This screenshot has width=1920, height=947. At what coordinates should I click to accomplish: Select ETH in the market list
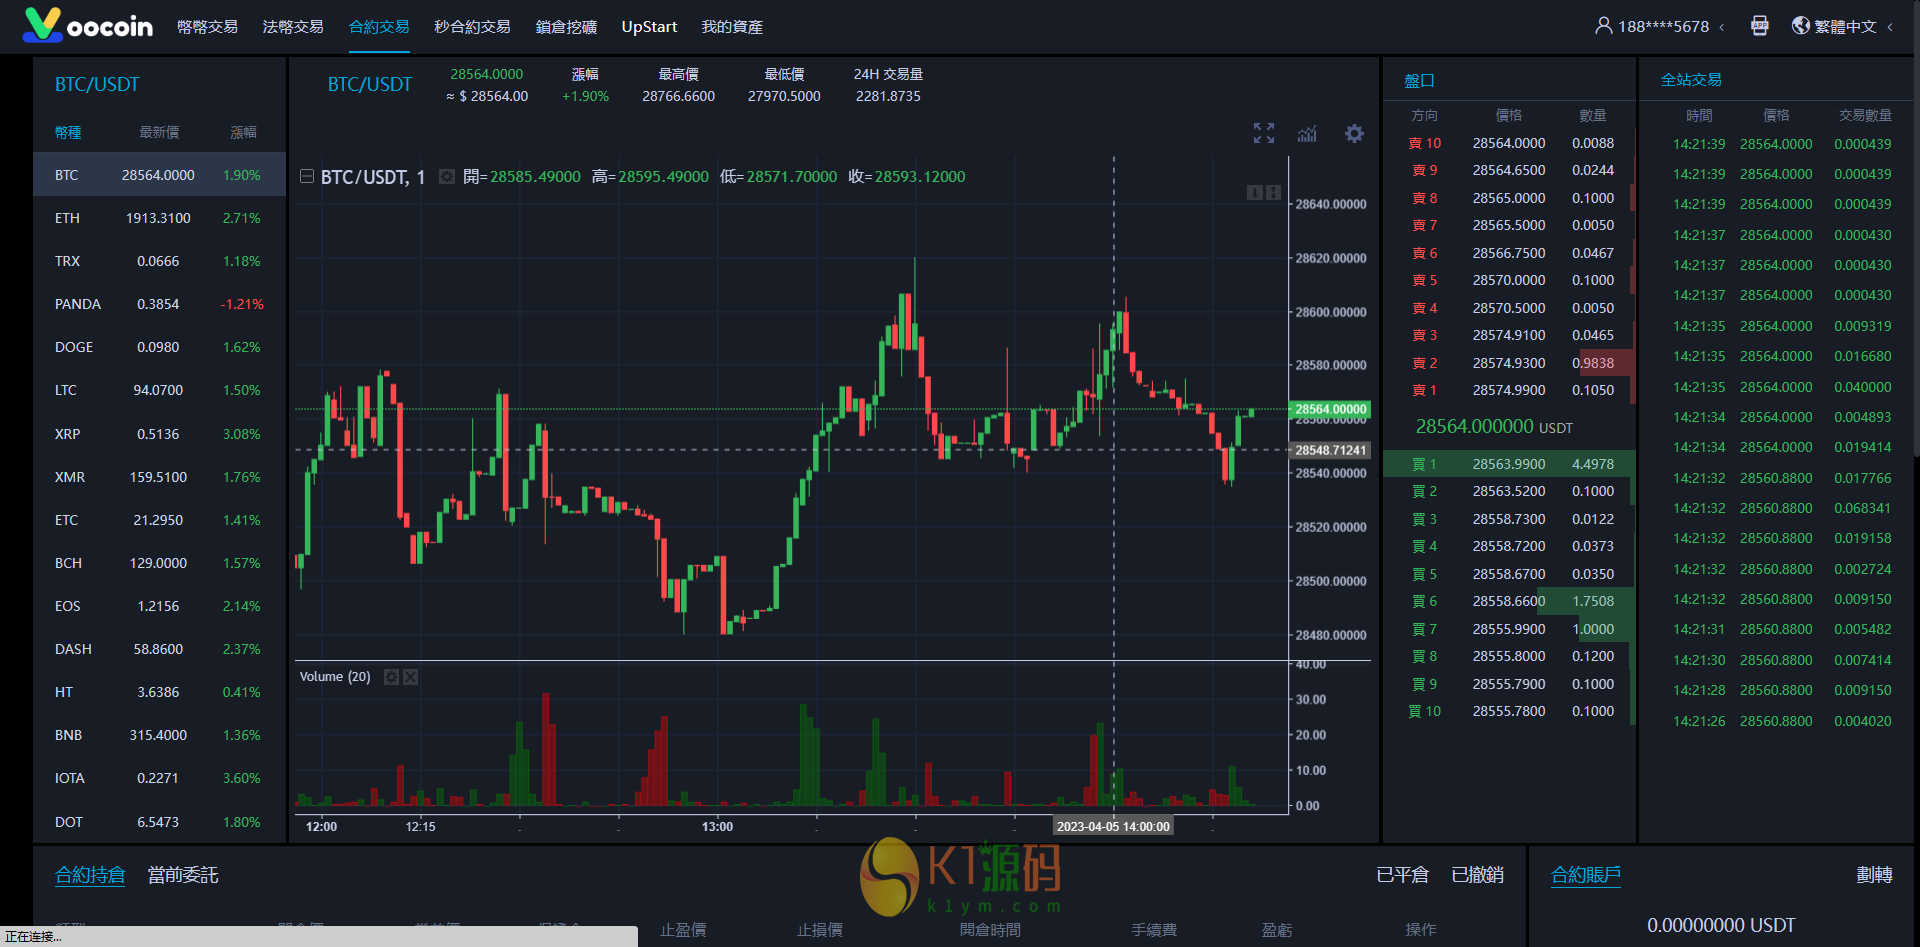(x=159, y=218)
